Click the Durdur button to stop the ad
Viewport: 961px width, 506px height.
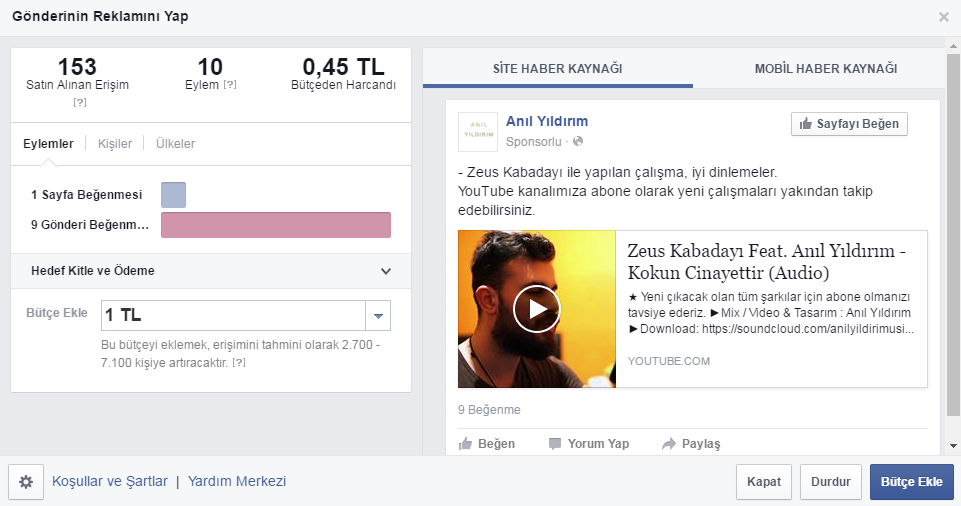pyautogui.click(x=830, y=482)
